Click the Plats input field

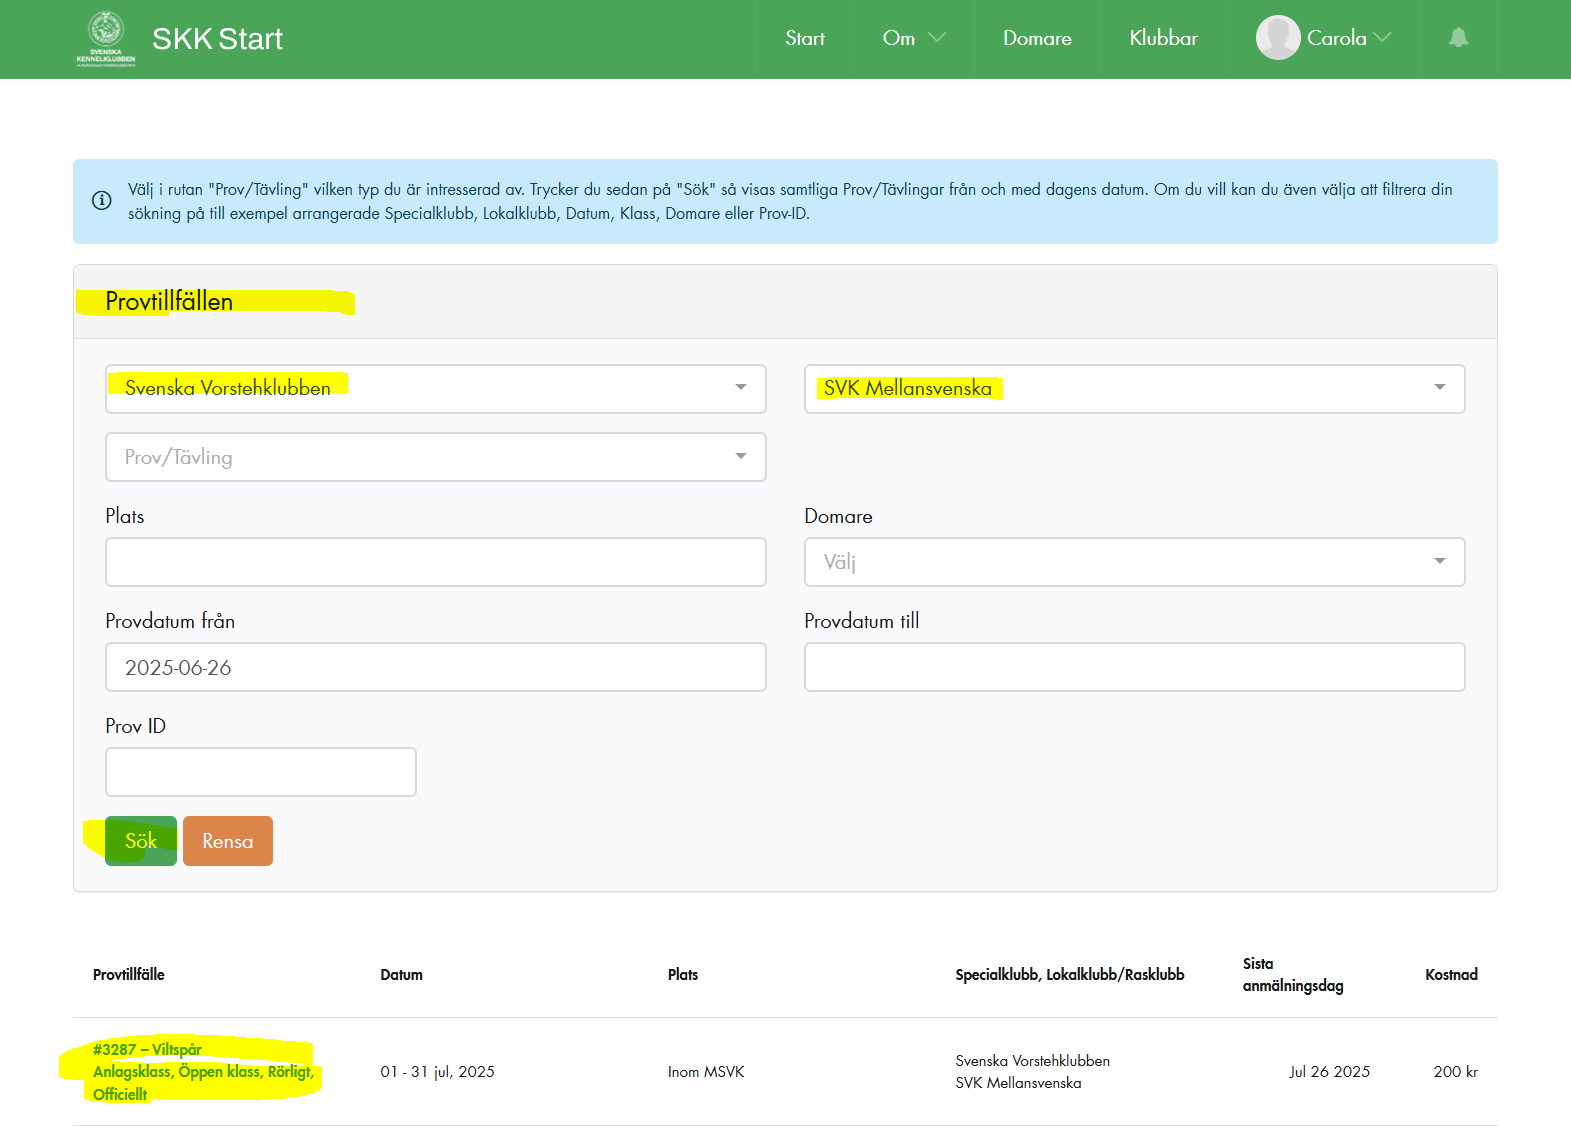436,562
